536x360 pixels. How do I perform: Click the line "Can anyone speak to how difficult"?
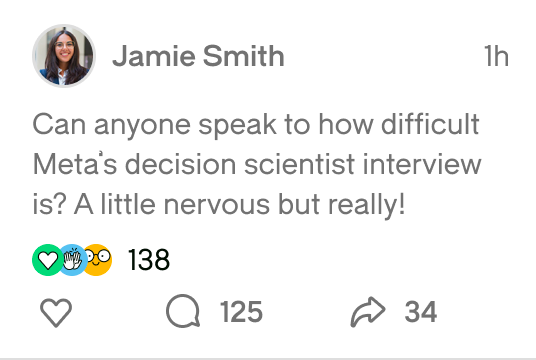tap(256, 125)
